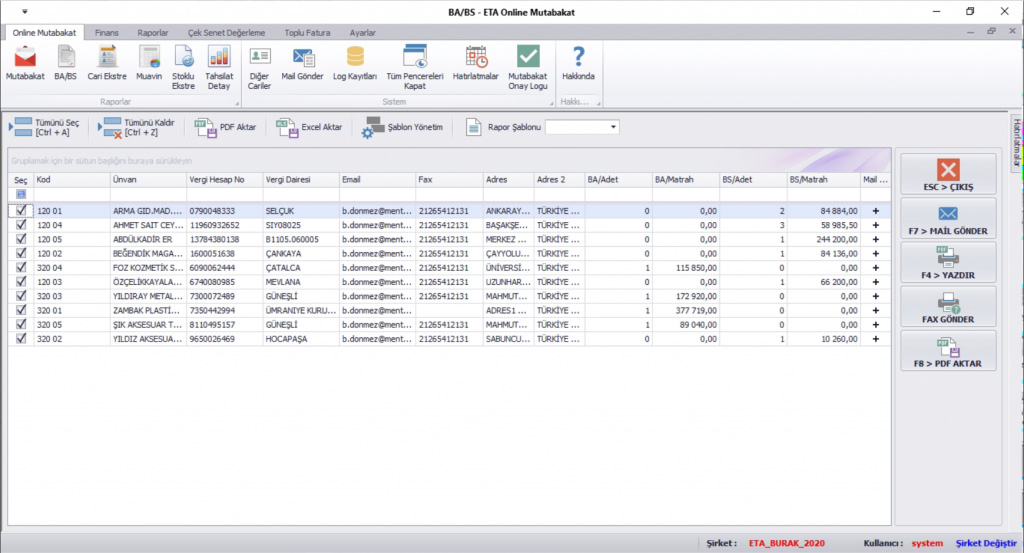Open the Hakkında question mark icon
1024x553 pixels.
(x=578, y=63)
